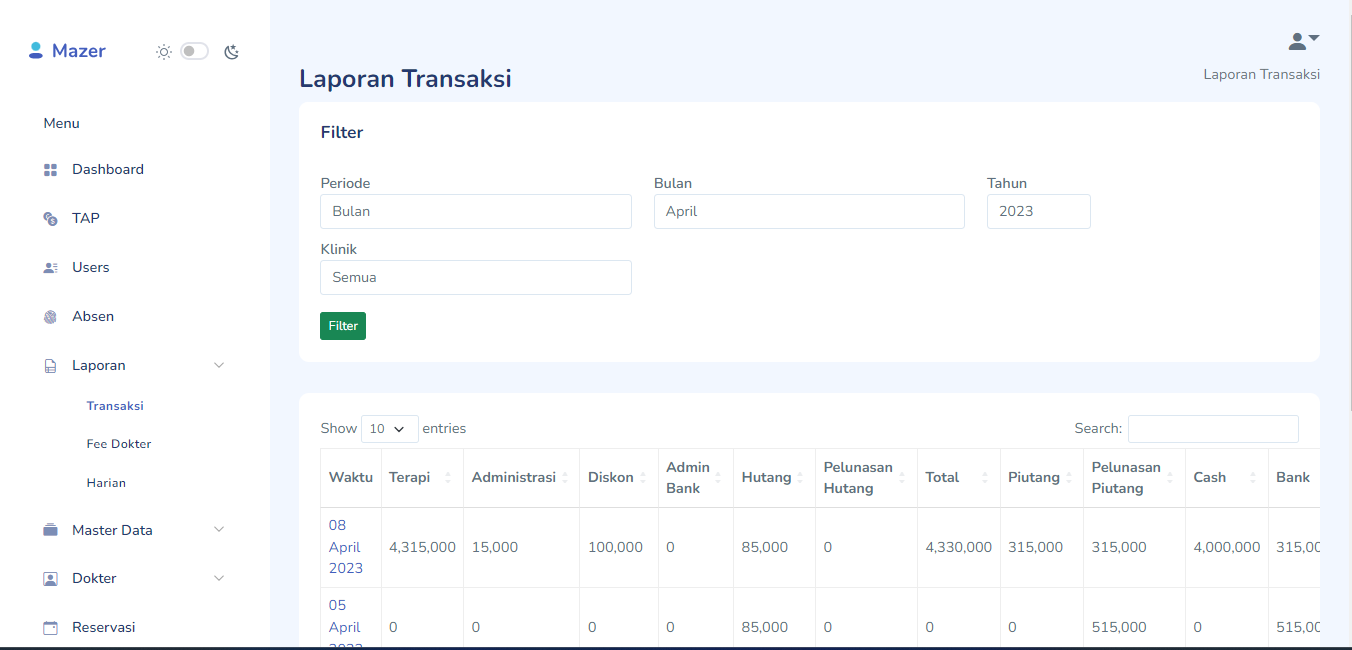This screenshot has width=1352, height=650.
Task: Open the 08 April 2023 link
Action: 345,547
